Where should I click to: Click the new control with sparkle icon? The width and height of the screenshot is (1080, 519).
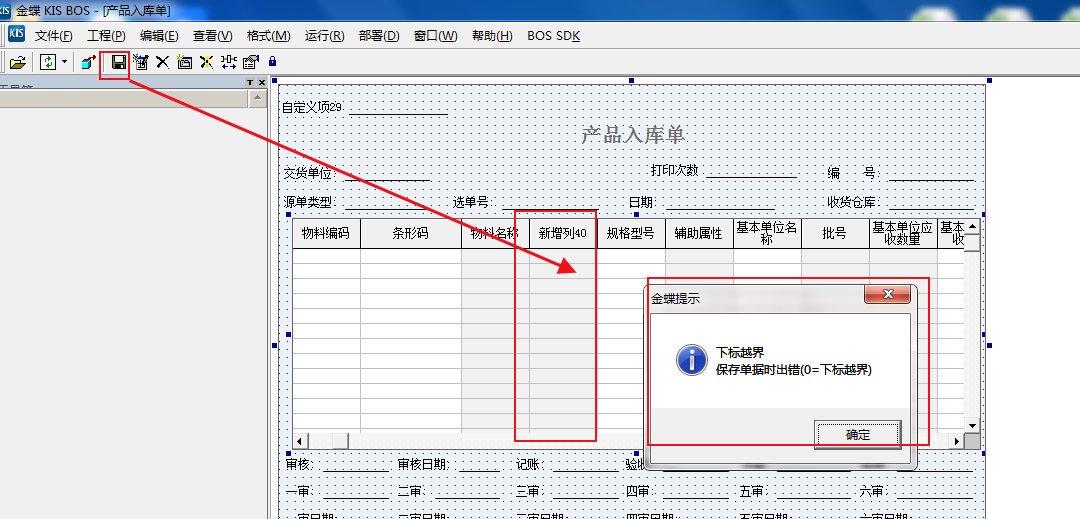(x=184, y=63)
